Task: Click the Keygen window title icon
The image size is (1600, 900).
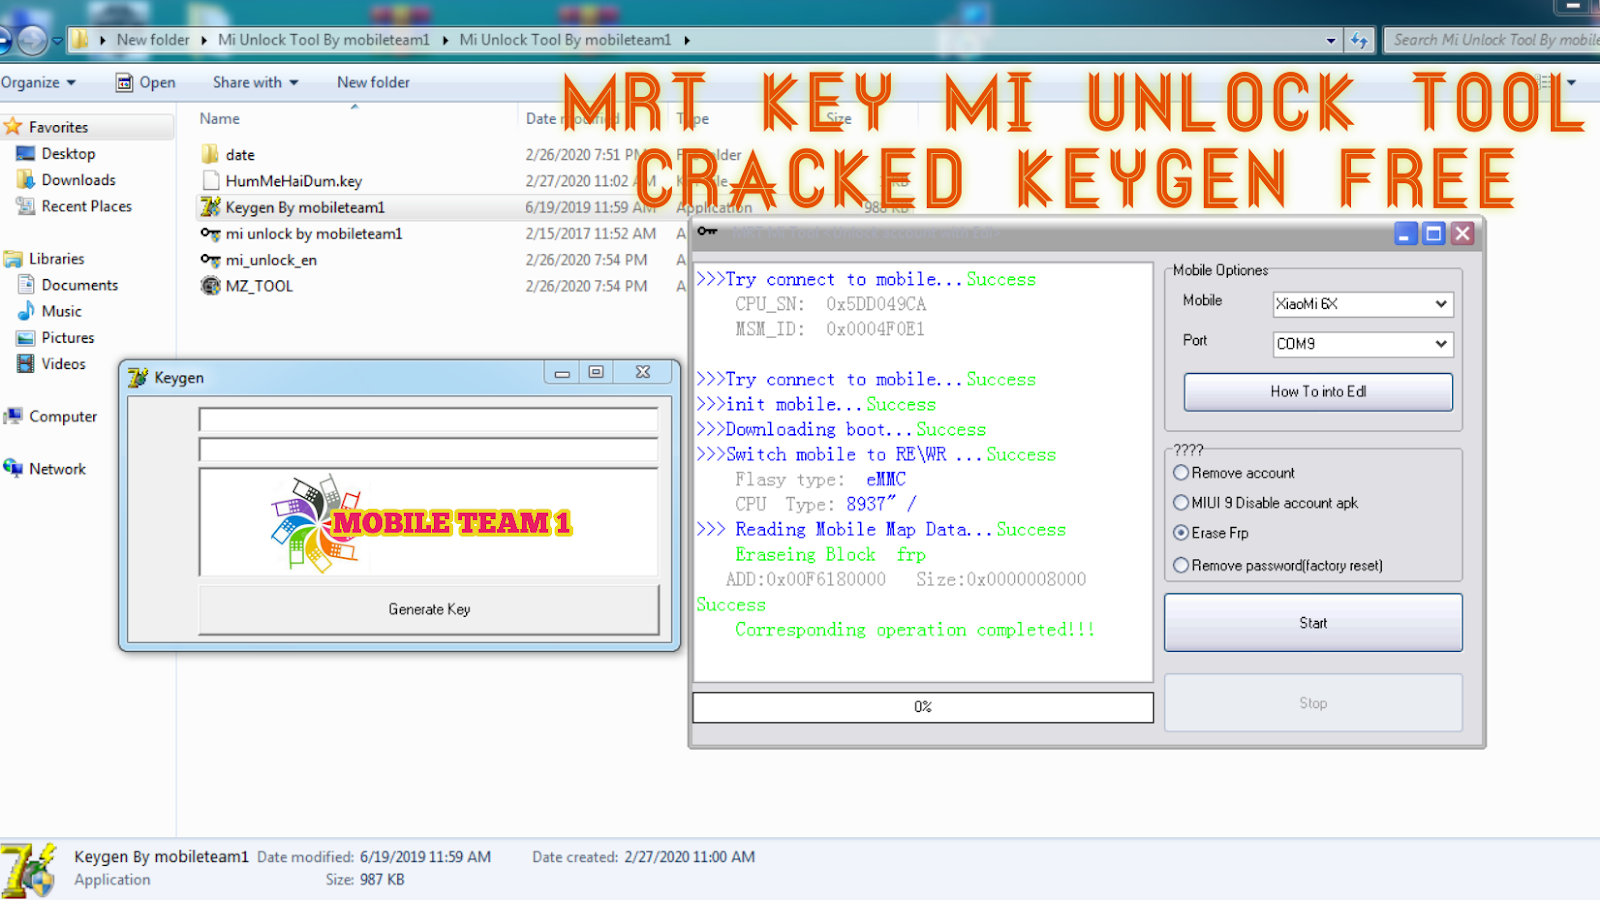Action: point(138,377)
